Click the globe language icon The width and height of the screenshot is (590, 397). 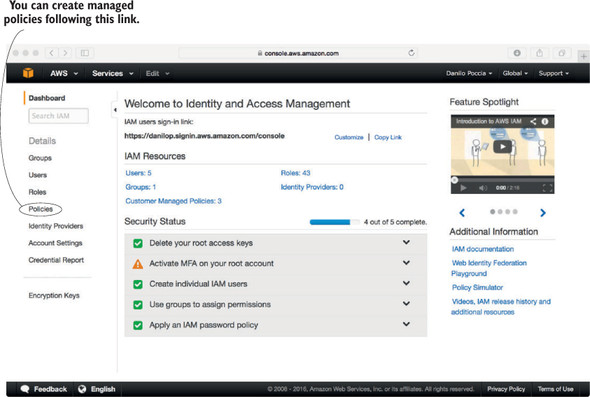[82, 389]
